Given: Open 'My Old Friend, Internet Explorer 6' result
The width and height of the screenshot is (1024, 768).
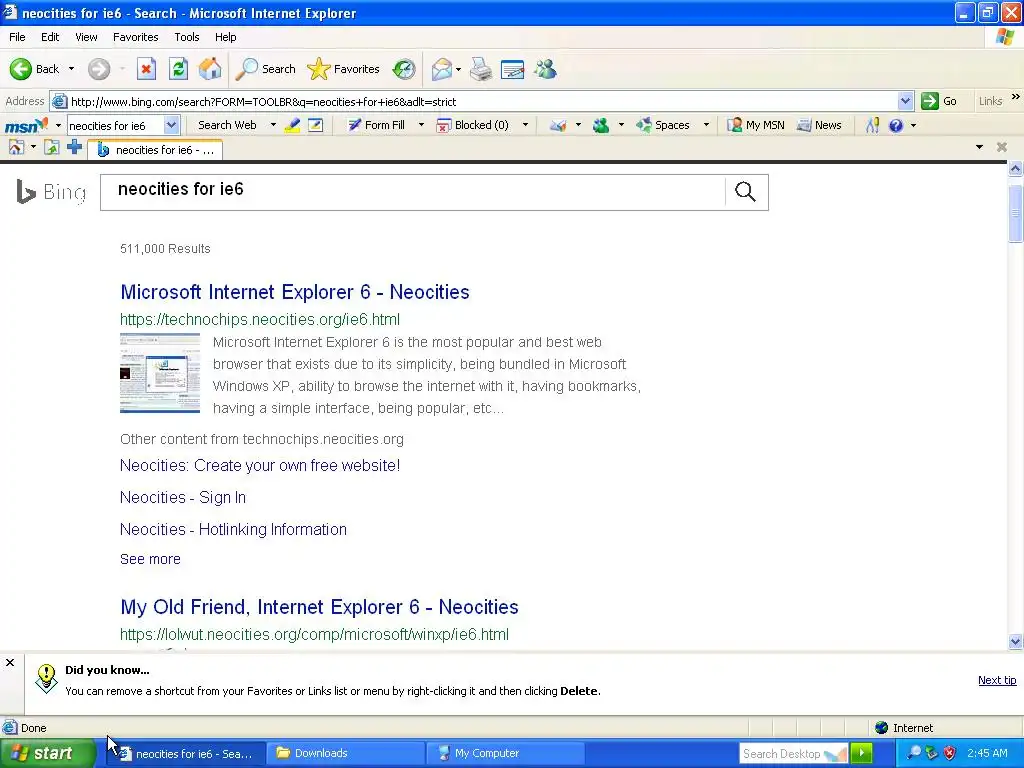Looking at the screenshot, I should [319, 607].
